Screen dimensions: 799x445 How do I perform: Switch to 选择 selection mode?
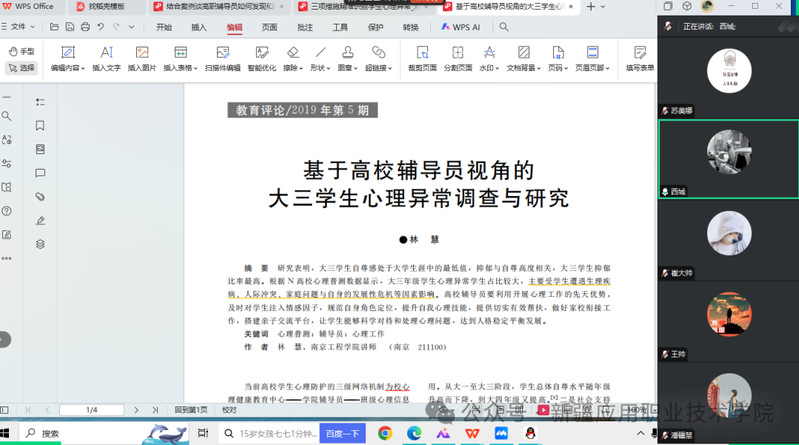pyautogui.click(x=21, y=68)
